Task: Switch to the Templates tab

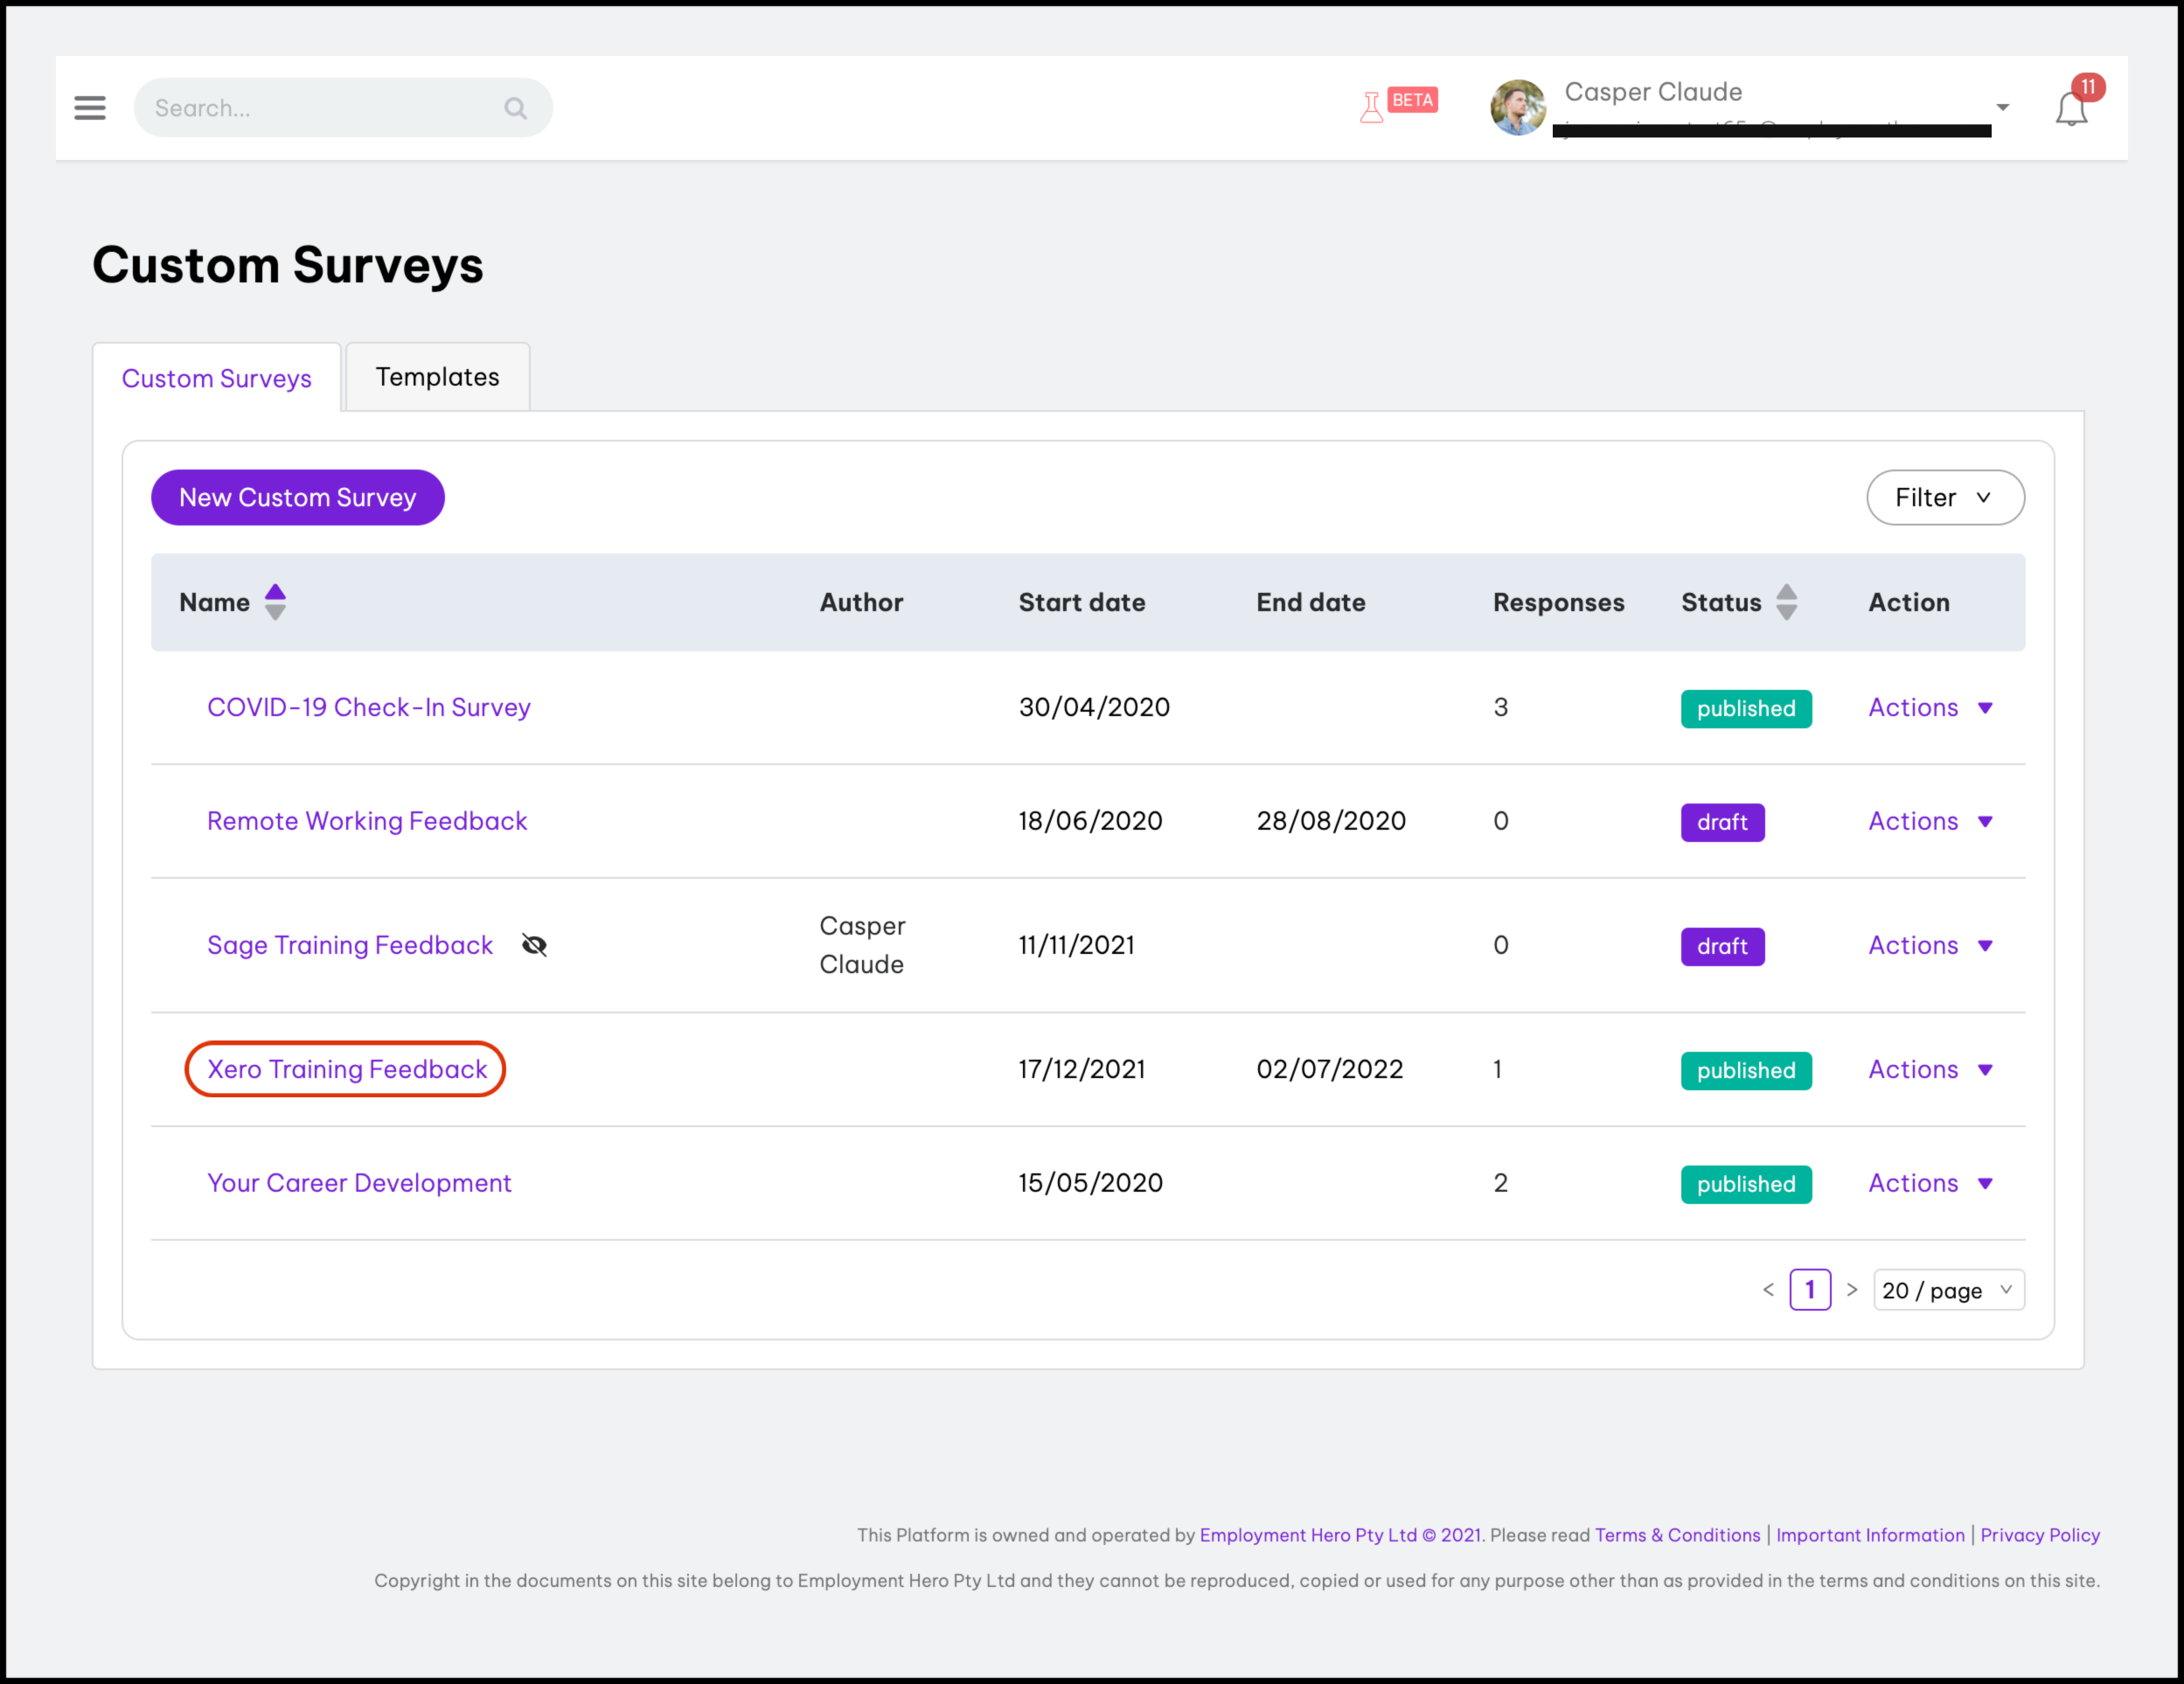Action: coord(437,377)
